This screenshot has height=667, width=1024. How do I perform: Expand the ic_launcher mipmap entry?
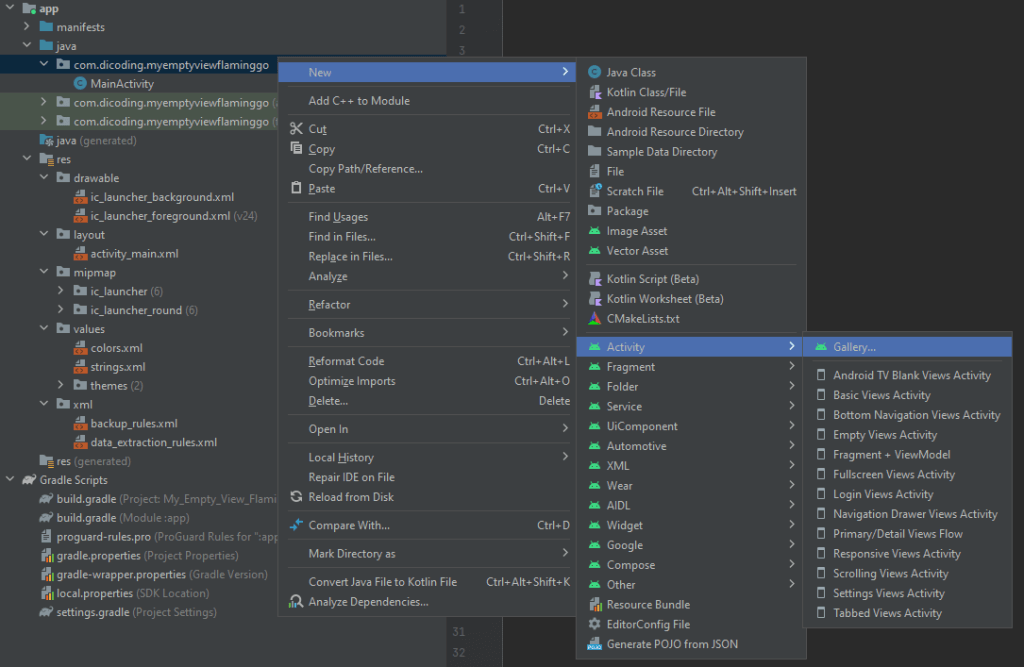coord(60,290)
